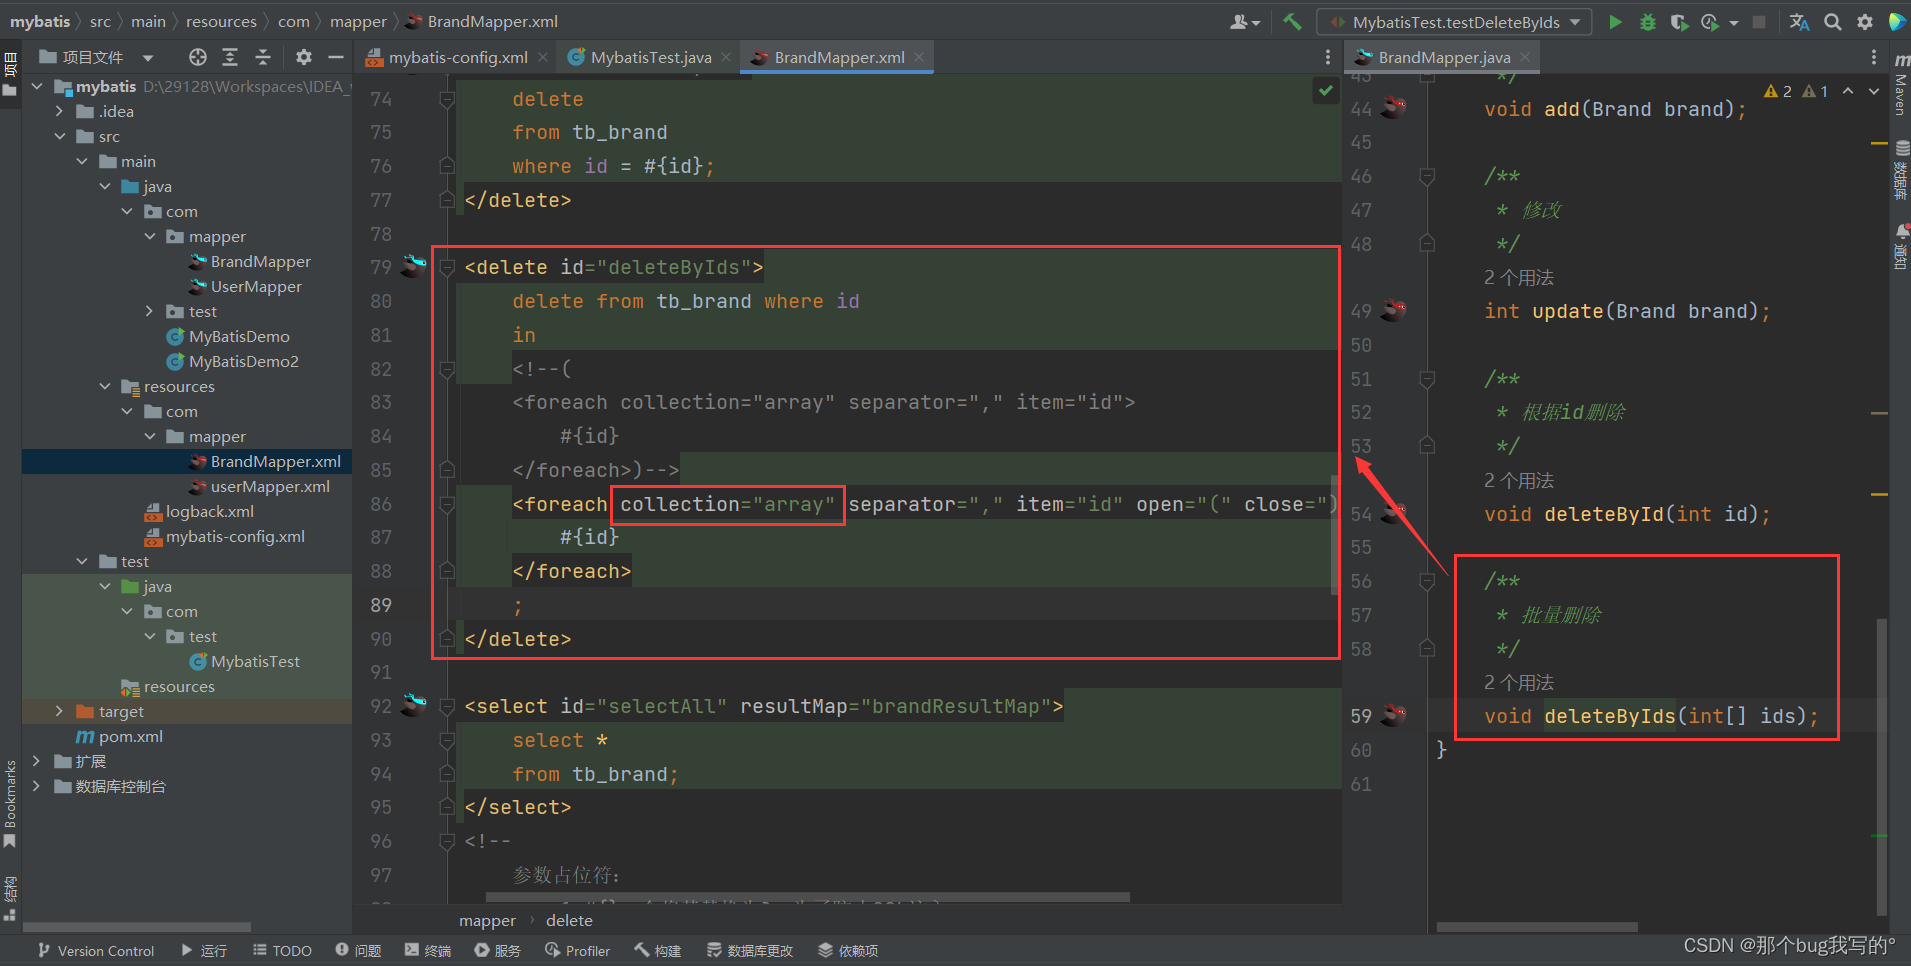Click 2 个用法 above deleteByIds

[x=1518, y=682]
